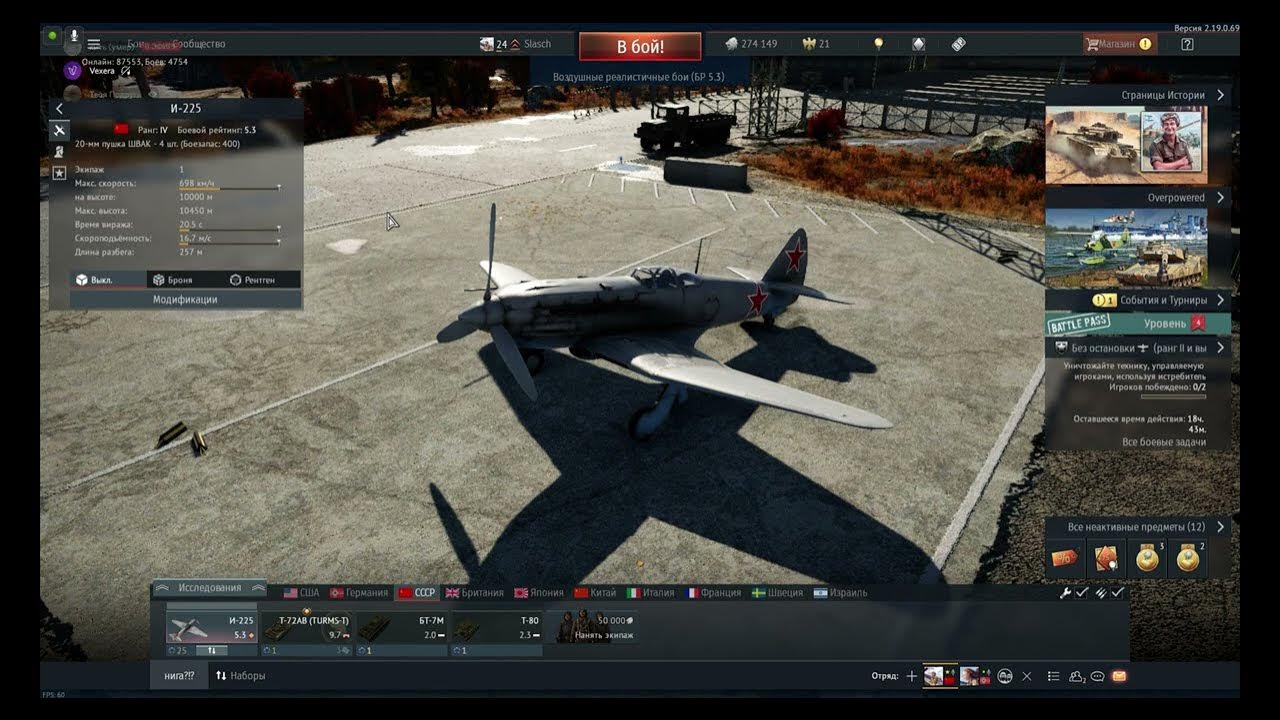Viewport: 1280px width, 720px height.
Task: Open the BP battle pass icon
Action: 958,44
